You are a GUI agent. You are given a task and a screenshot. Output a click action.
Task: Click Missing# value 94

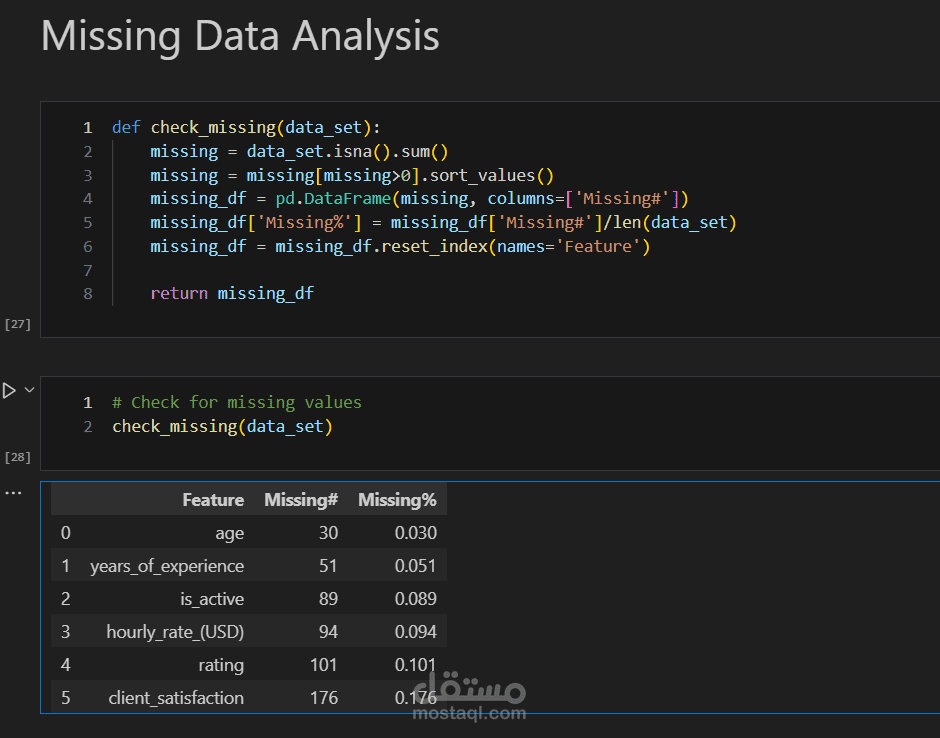point(329,632)
